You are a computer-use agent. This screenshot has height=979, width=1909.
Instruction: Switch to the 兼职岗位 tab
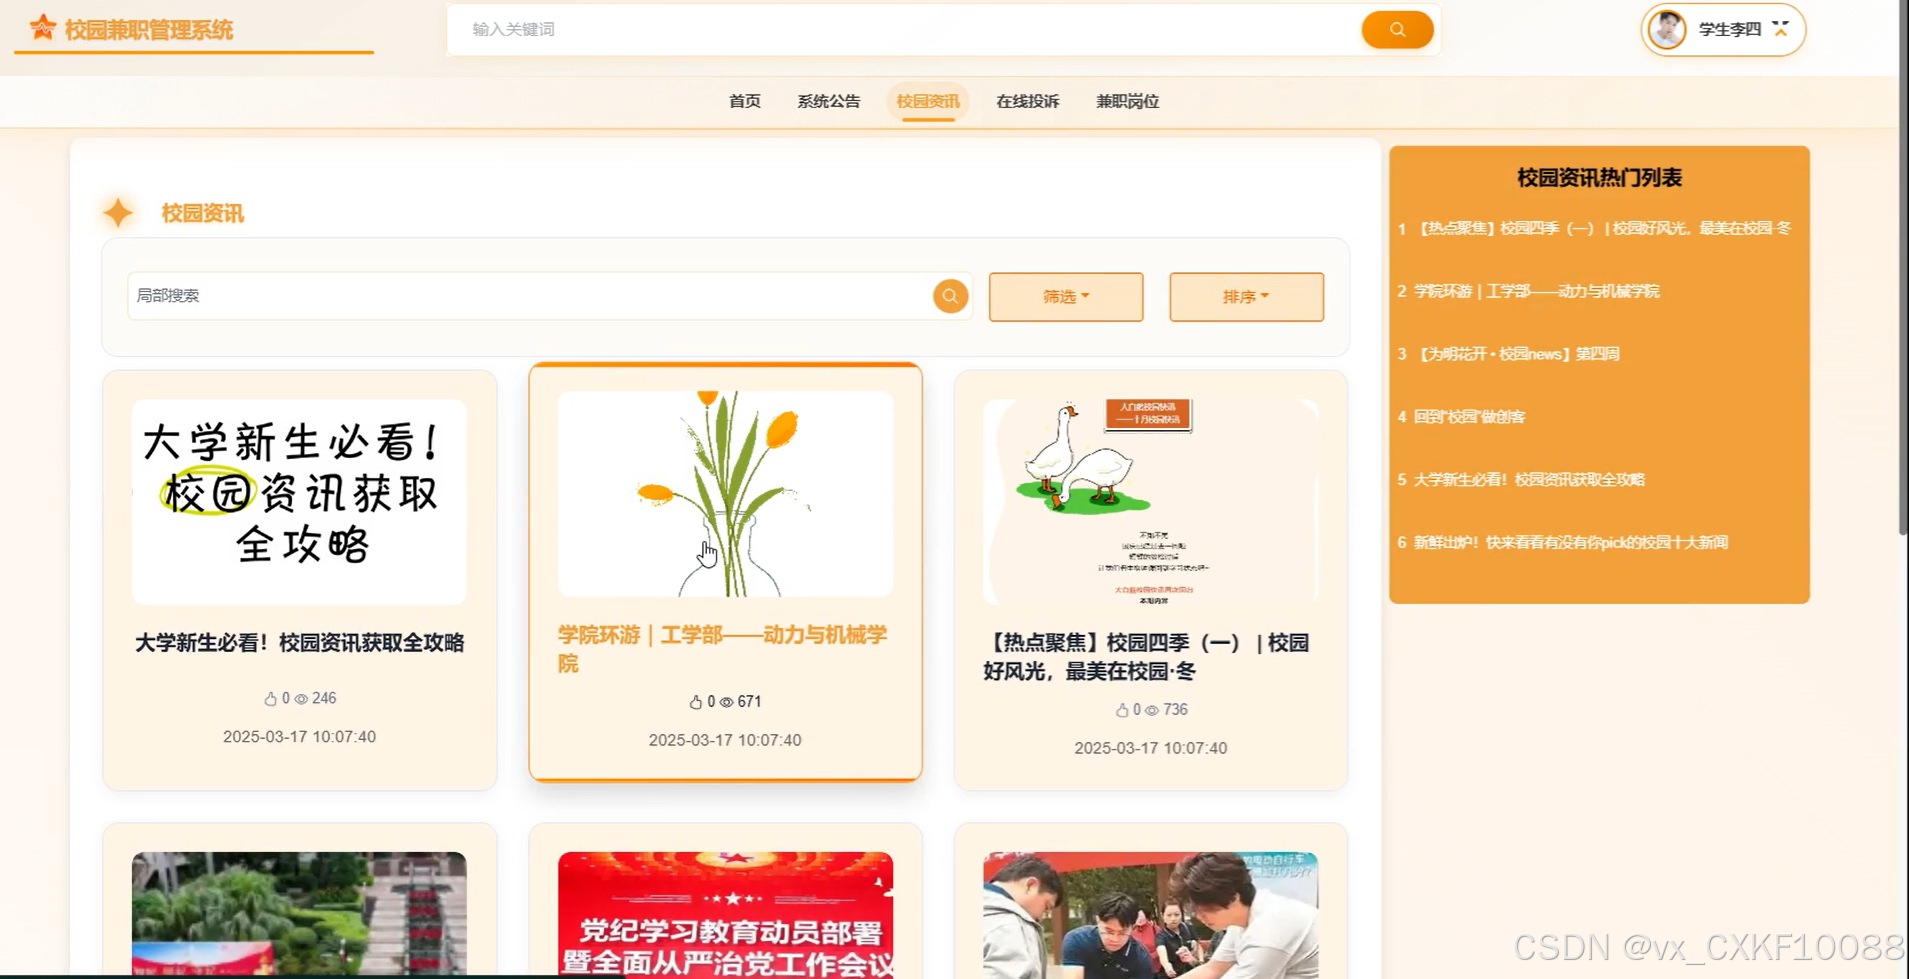coord(1127,101)
